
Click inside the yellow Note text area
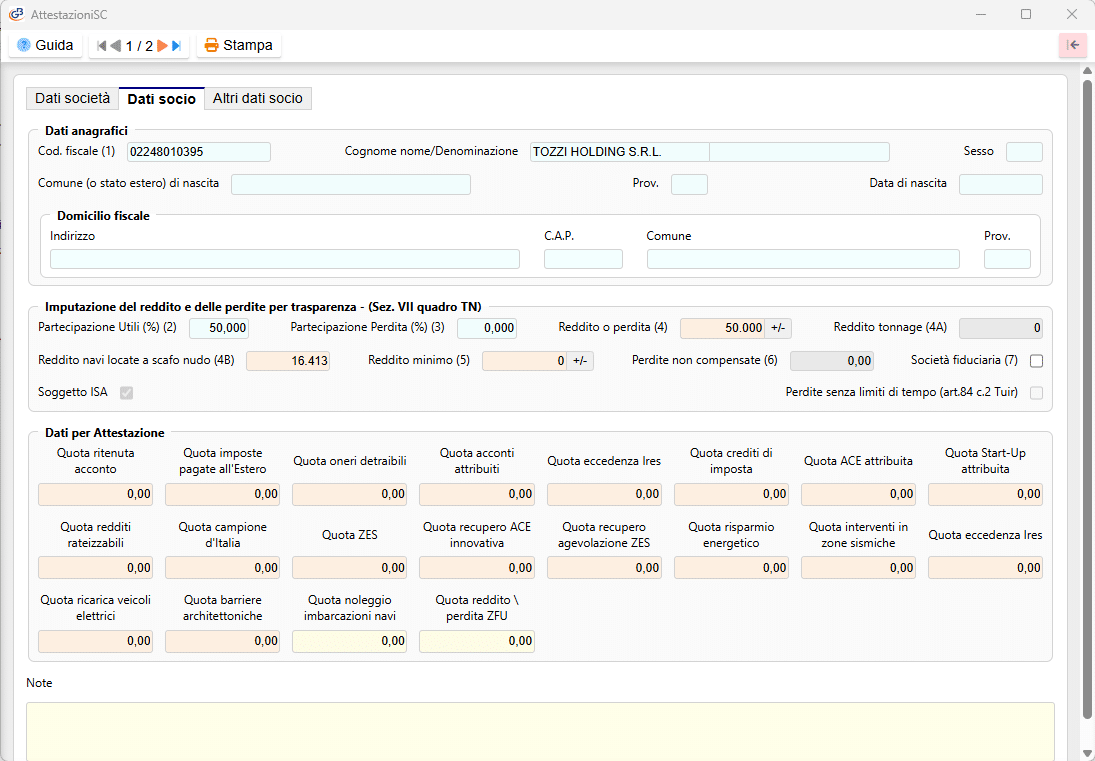540,730
